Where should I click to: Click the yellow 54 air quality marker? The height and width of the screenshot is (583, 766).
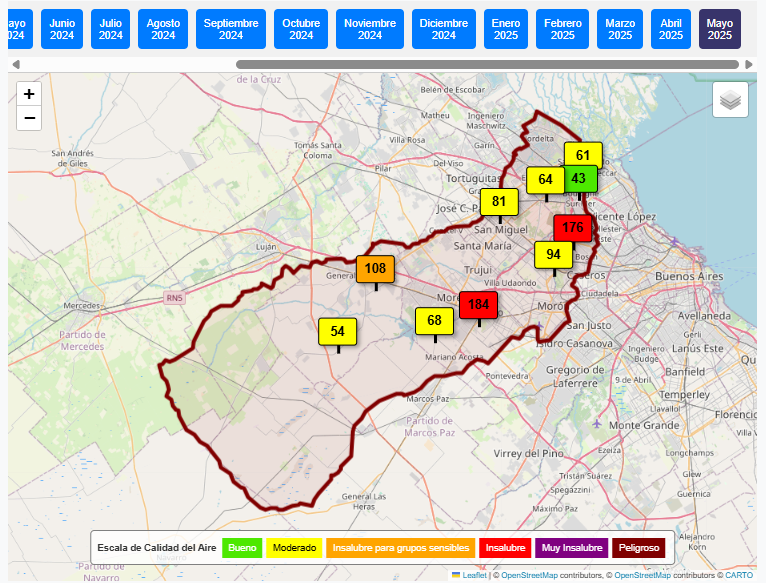[338, 332]
